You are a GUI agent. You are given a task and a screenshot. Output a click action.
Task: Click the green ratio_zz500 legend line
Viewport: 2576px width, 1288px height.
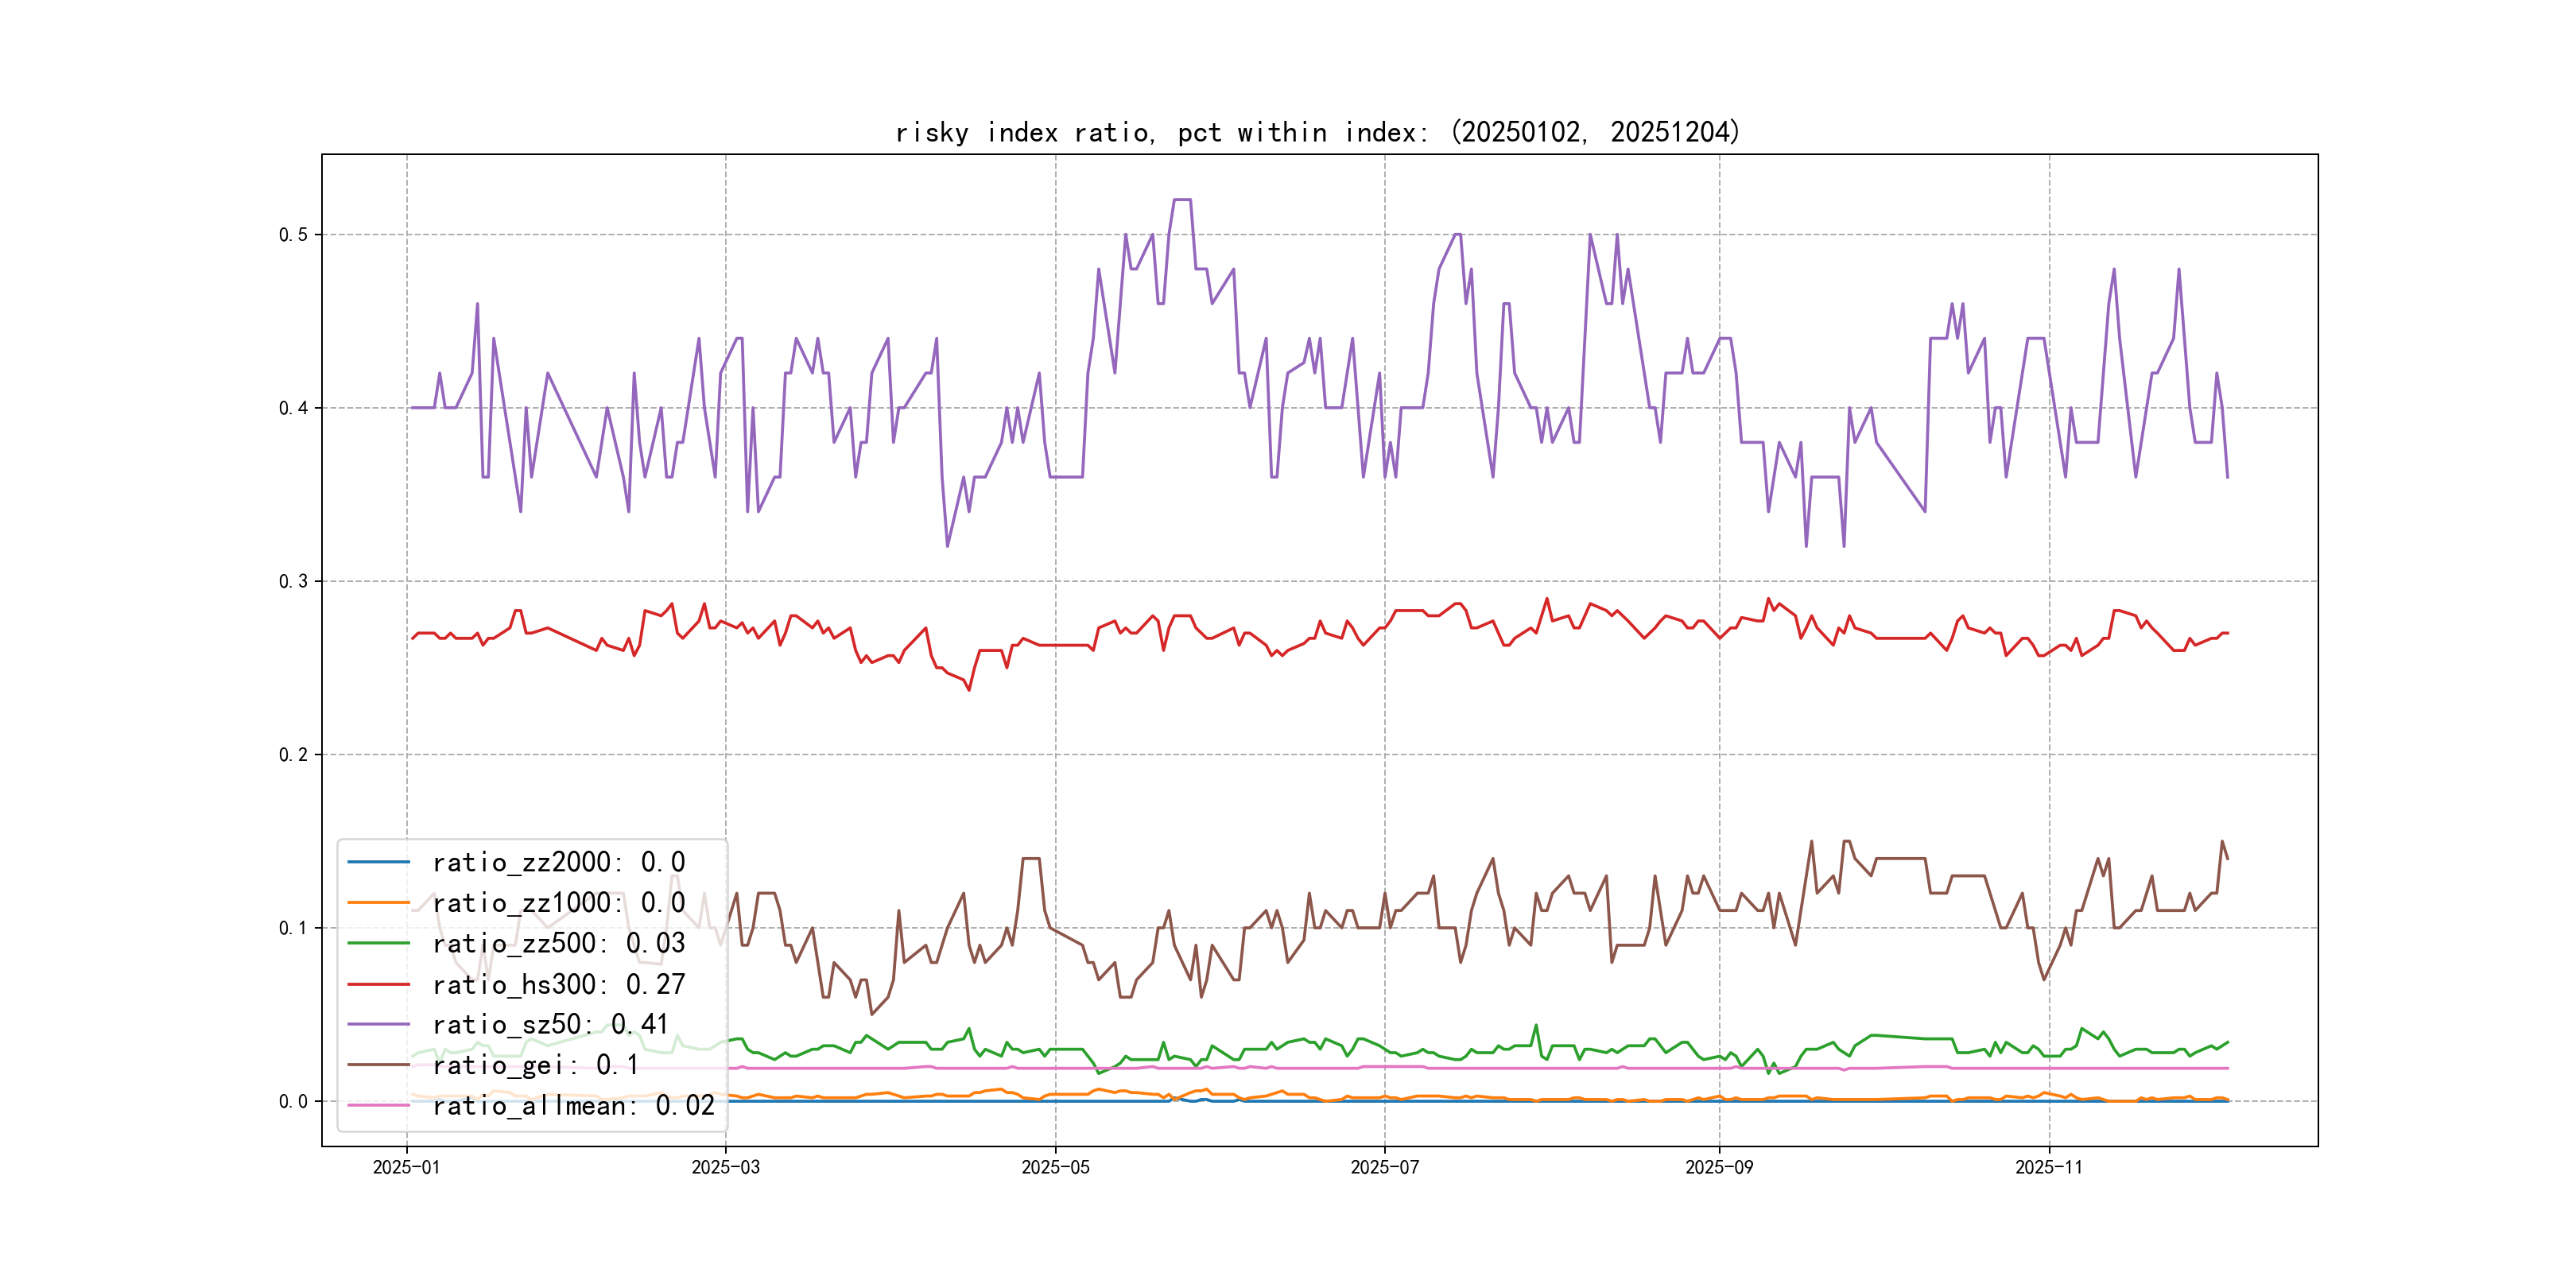click(x=378, y=943)
